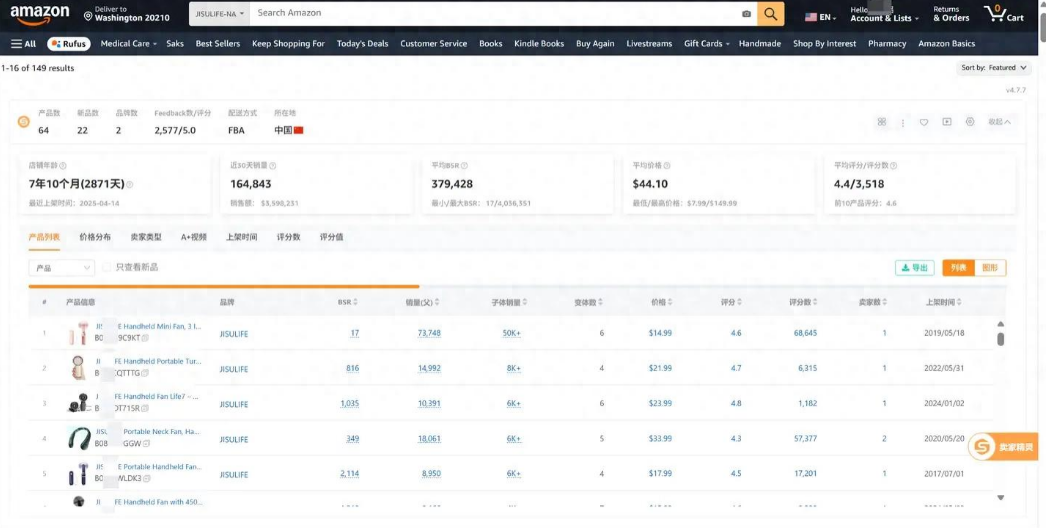Sort by 价格 column arrows
The image size is (1046, 528).
(x=670, y=302)
